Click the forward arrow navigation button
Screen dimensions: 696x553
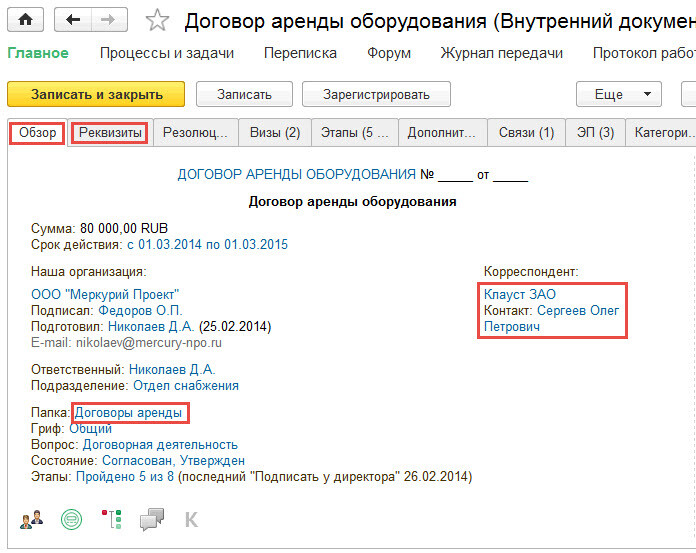coord(109,20)
